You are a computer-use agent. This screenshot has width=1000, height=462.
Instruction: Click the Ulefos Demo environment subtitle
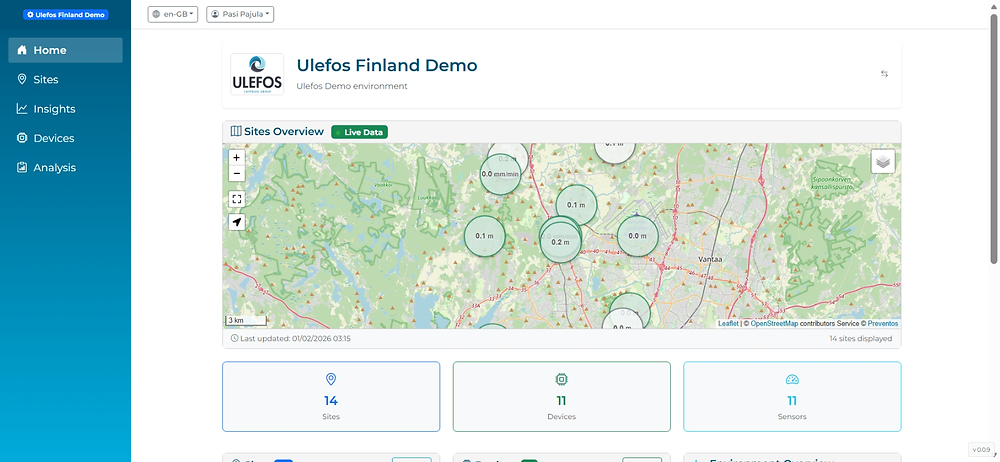352,86
